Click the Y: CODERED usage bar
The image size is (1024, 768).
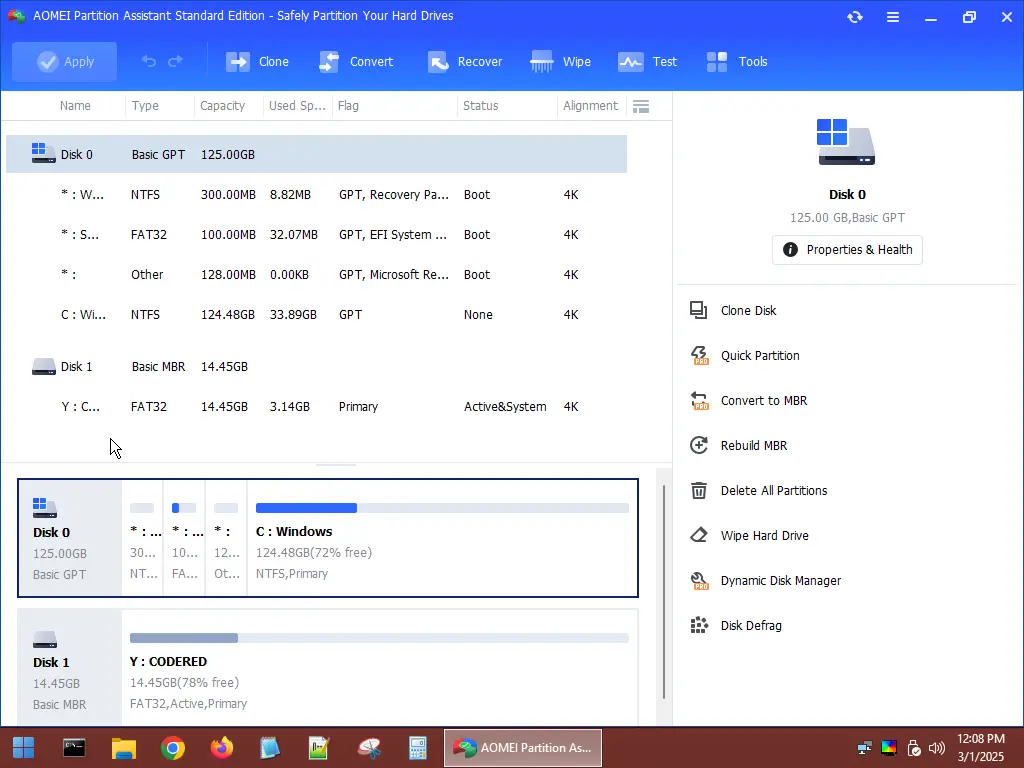coord(379,638)
